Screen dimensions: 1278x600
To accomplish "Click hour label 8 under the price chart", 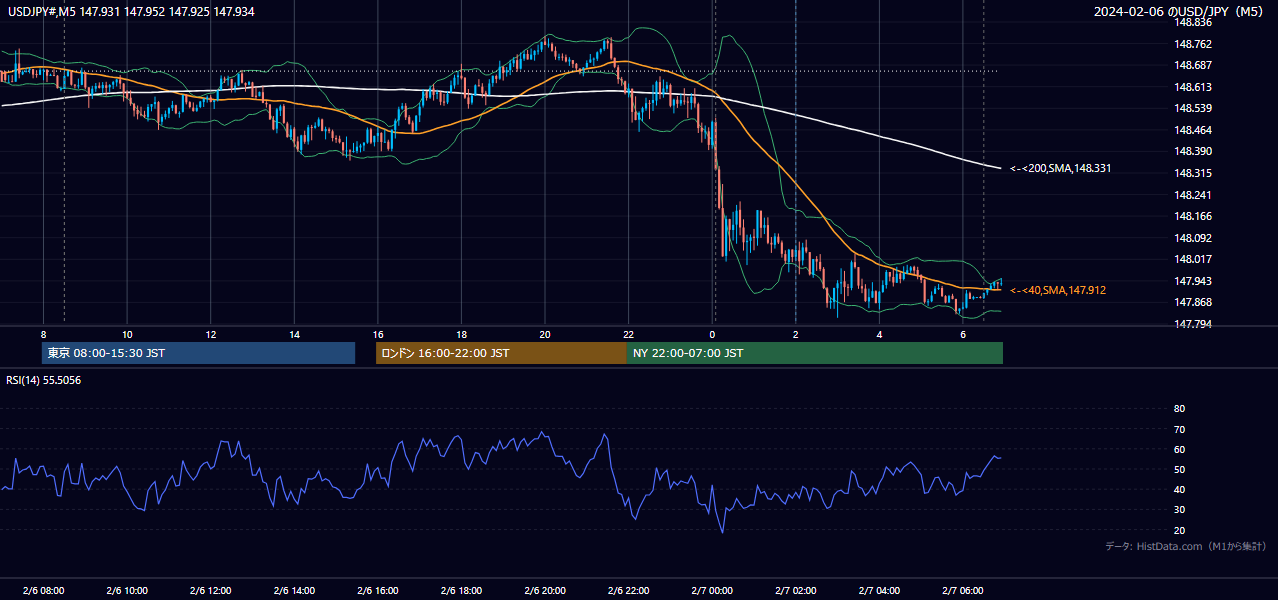I will tap(43, 334).
